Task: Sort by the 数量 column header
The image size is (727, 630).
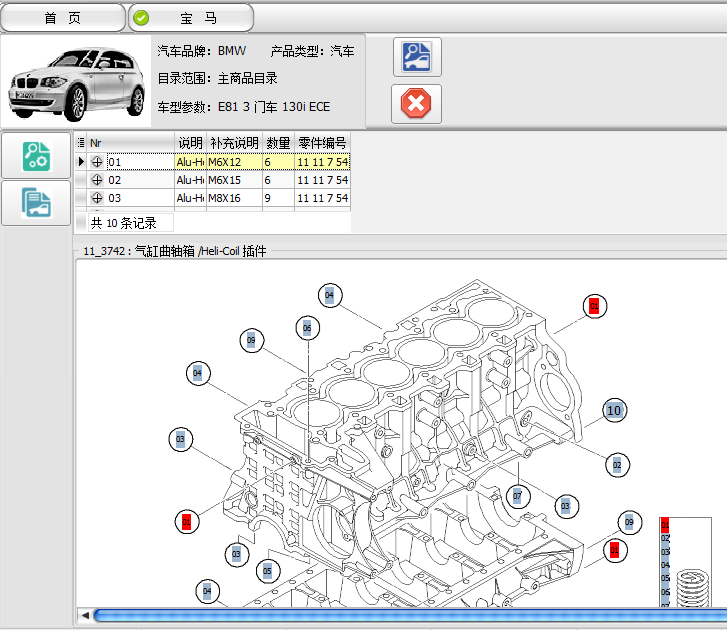Action: (278, 143)
